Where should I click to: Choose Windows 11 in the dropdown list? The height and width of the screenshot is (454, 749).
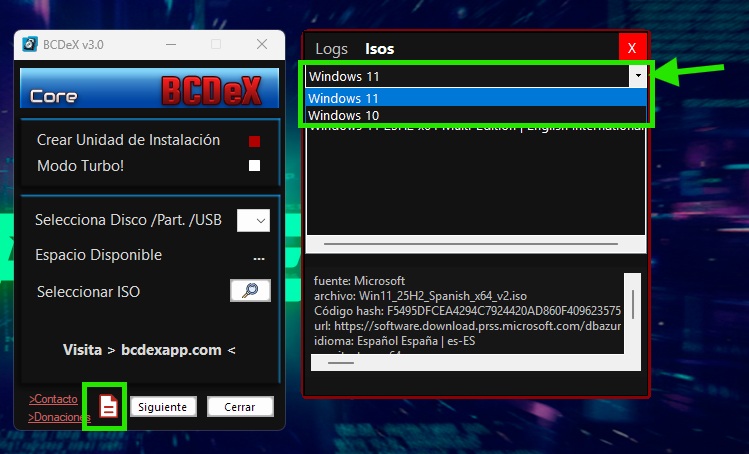point(476,98)
